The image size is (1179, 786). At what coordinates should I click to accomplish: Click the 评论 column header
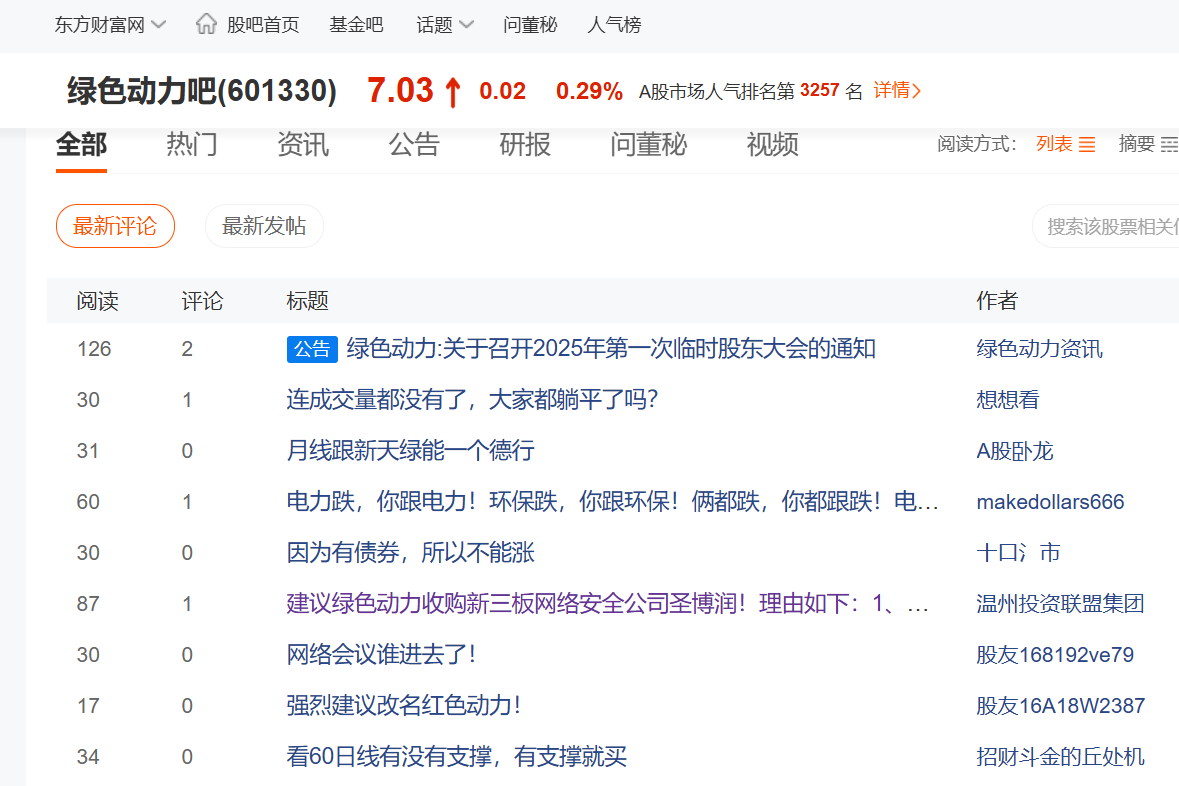pos(202,301)
